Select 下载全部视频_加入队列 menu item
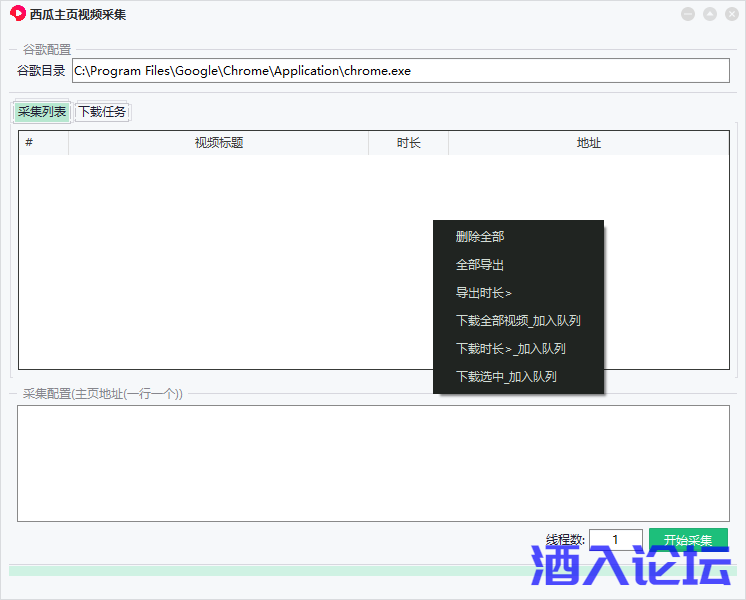The width and height of the screenshot is (746, 600). [x=518, y=321]
